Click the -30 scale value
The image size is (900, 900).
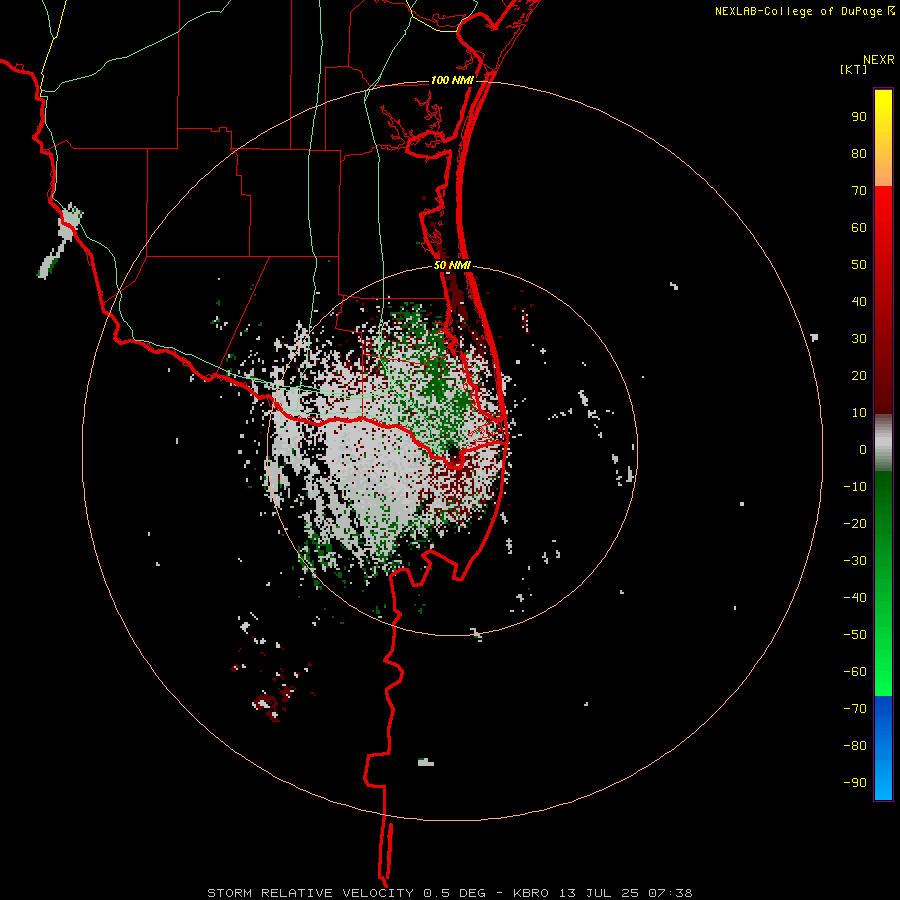coord(855,561)
